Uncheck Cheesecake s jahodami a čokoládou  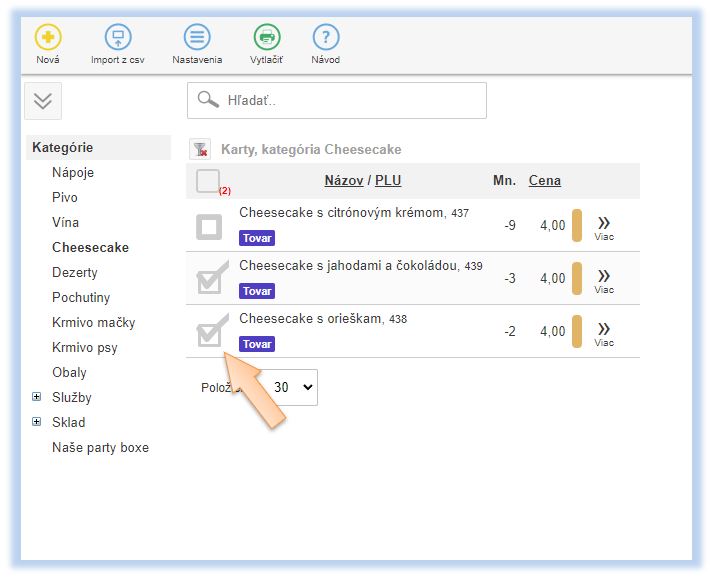pos(209,280)
